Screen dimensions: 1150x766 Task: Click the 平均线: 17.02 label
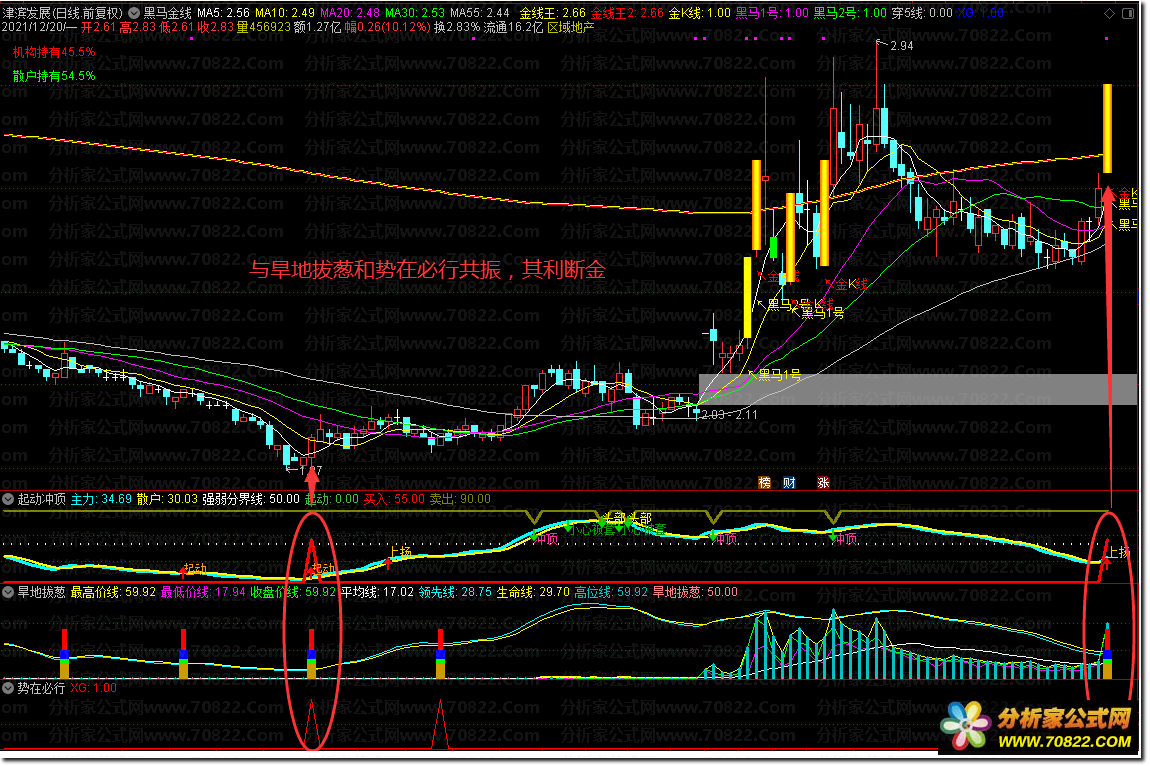pyautogui.click(x=378, y=592)
